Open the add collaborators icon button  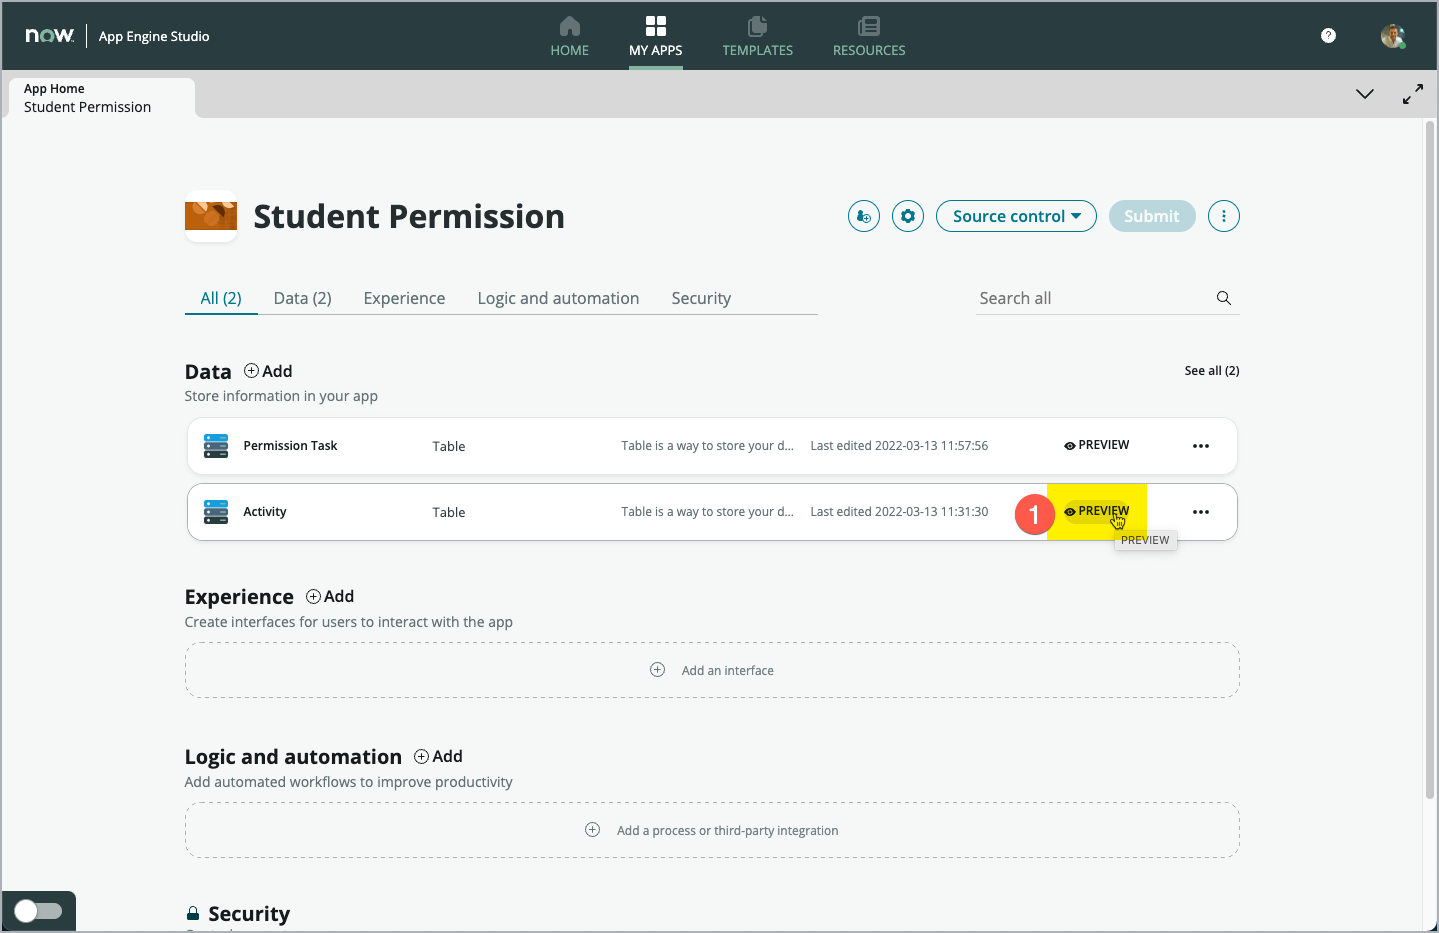click(864, 216)
